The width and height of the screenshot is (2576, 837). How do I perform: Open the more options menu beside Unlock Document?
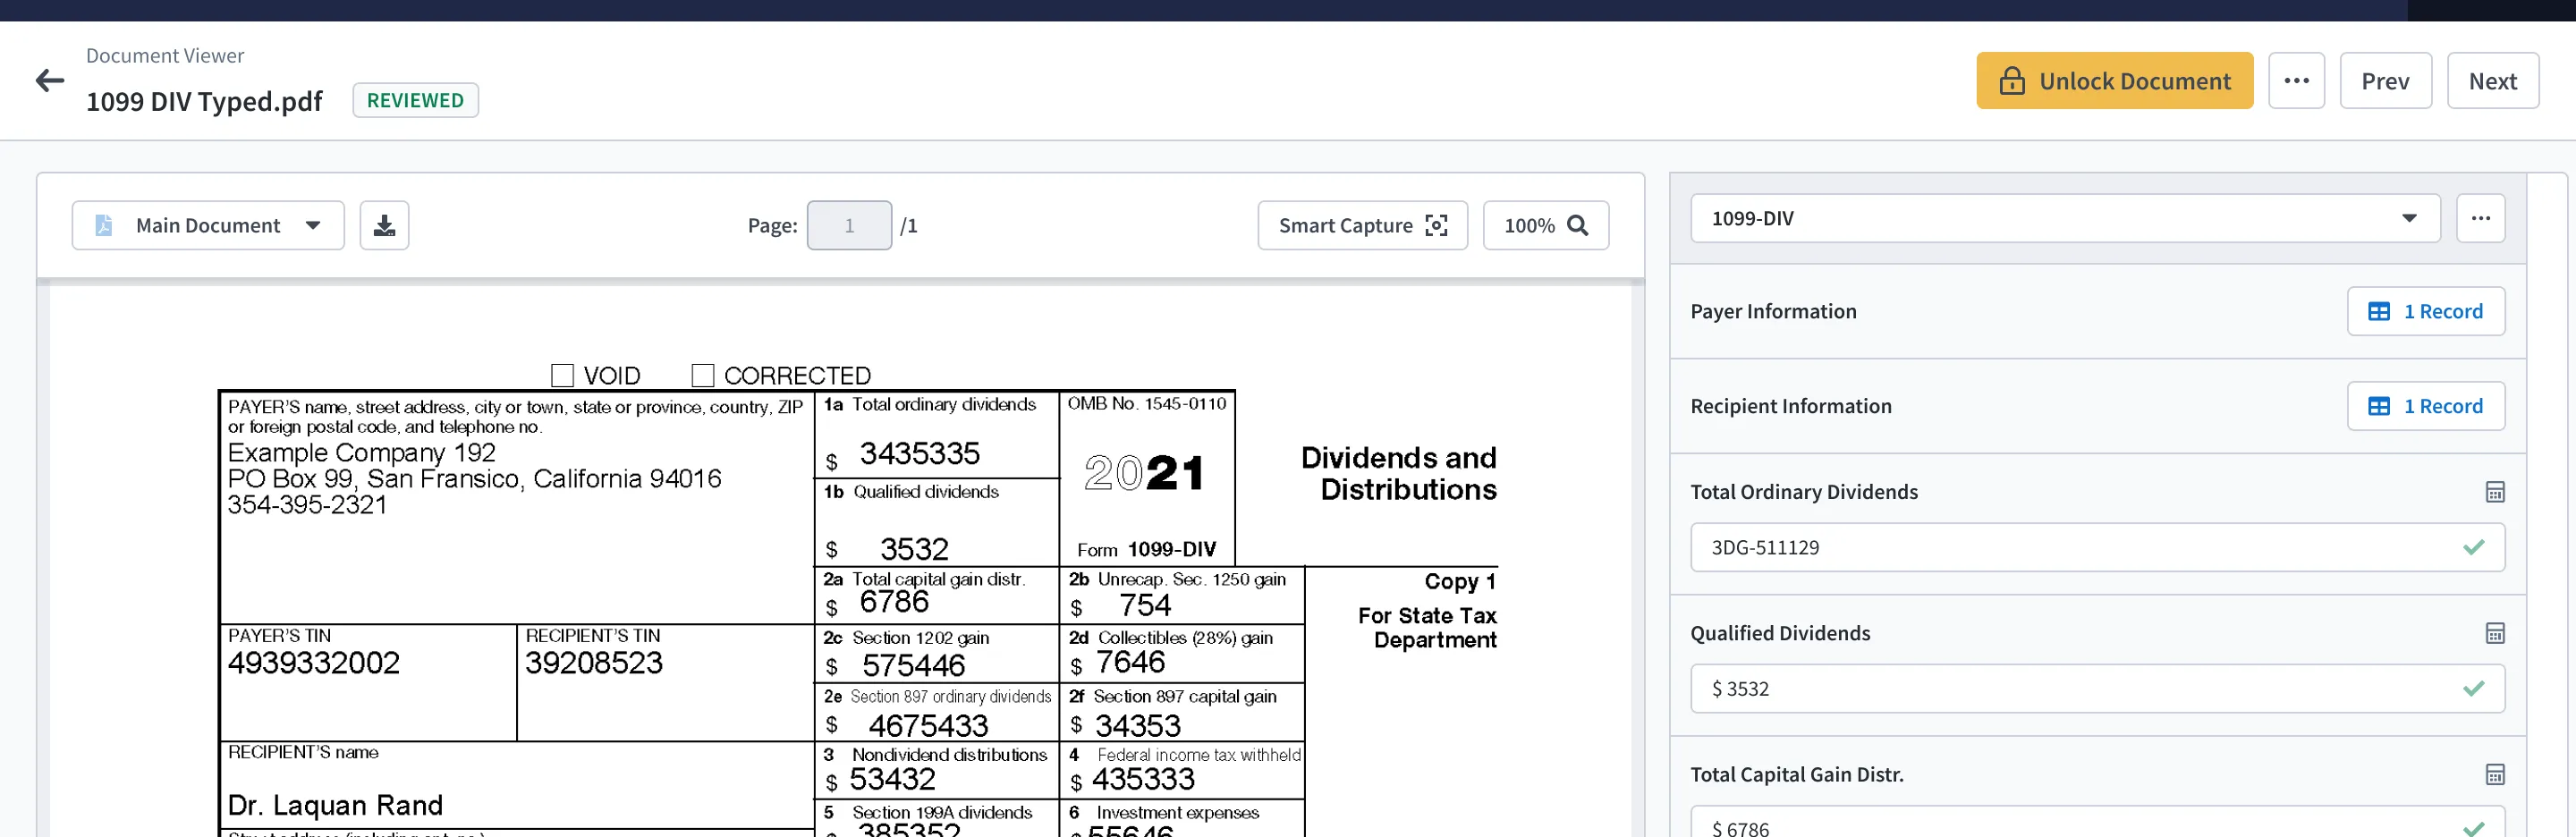pyautogui.click(x=2296, y=80)
